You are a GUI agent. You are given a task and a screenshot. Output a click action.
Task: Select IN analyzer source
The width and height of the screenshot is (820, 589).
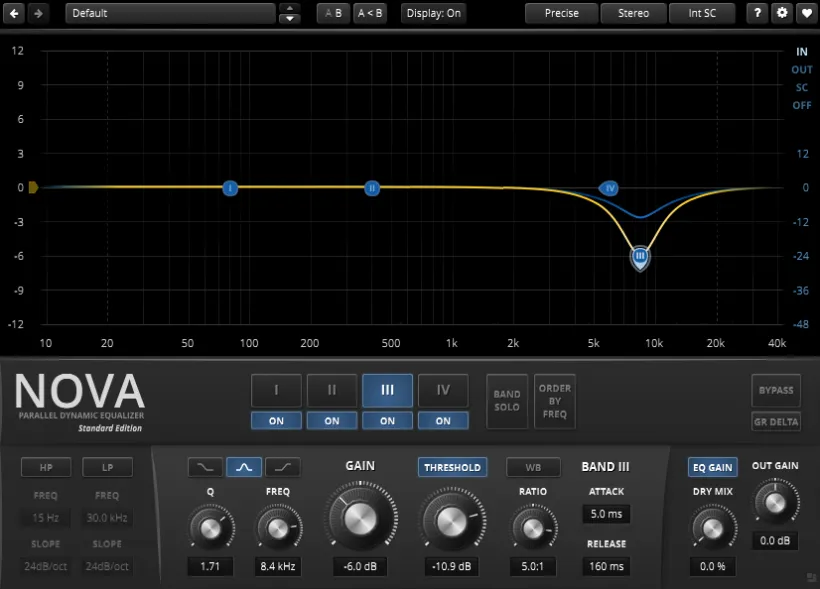pos(802,52)
